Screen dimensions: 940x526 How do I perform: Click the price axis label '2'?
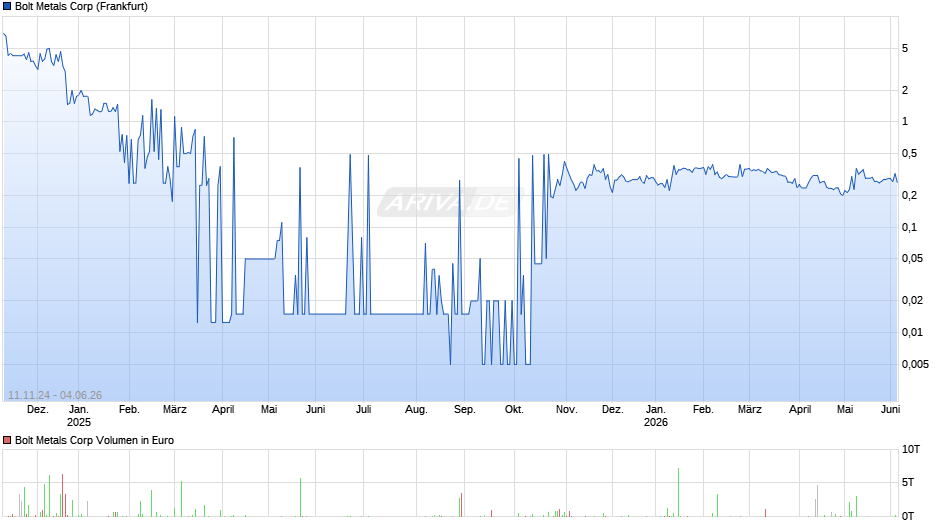(x=905, y=91)
